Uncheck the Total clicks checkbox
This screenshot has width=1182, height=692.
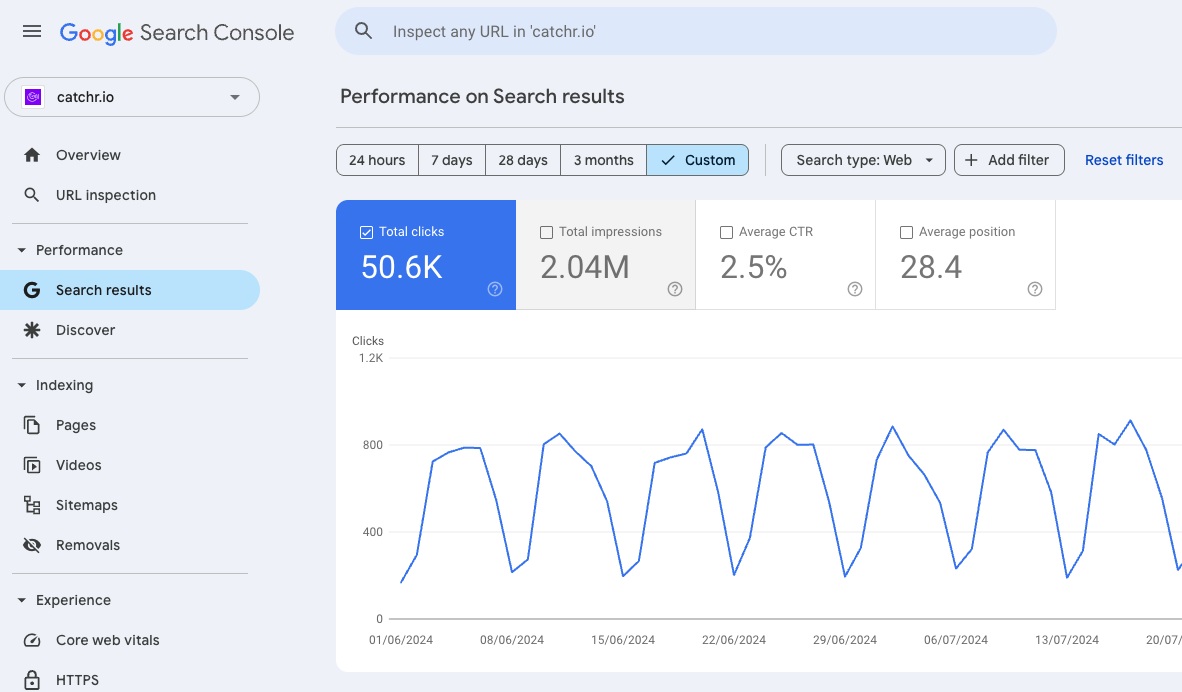[366, 233]
